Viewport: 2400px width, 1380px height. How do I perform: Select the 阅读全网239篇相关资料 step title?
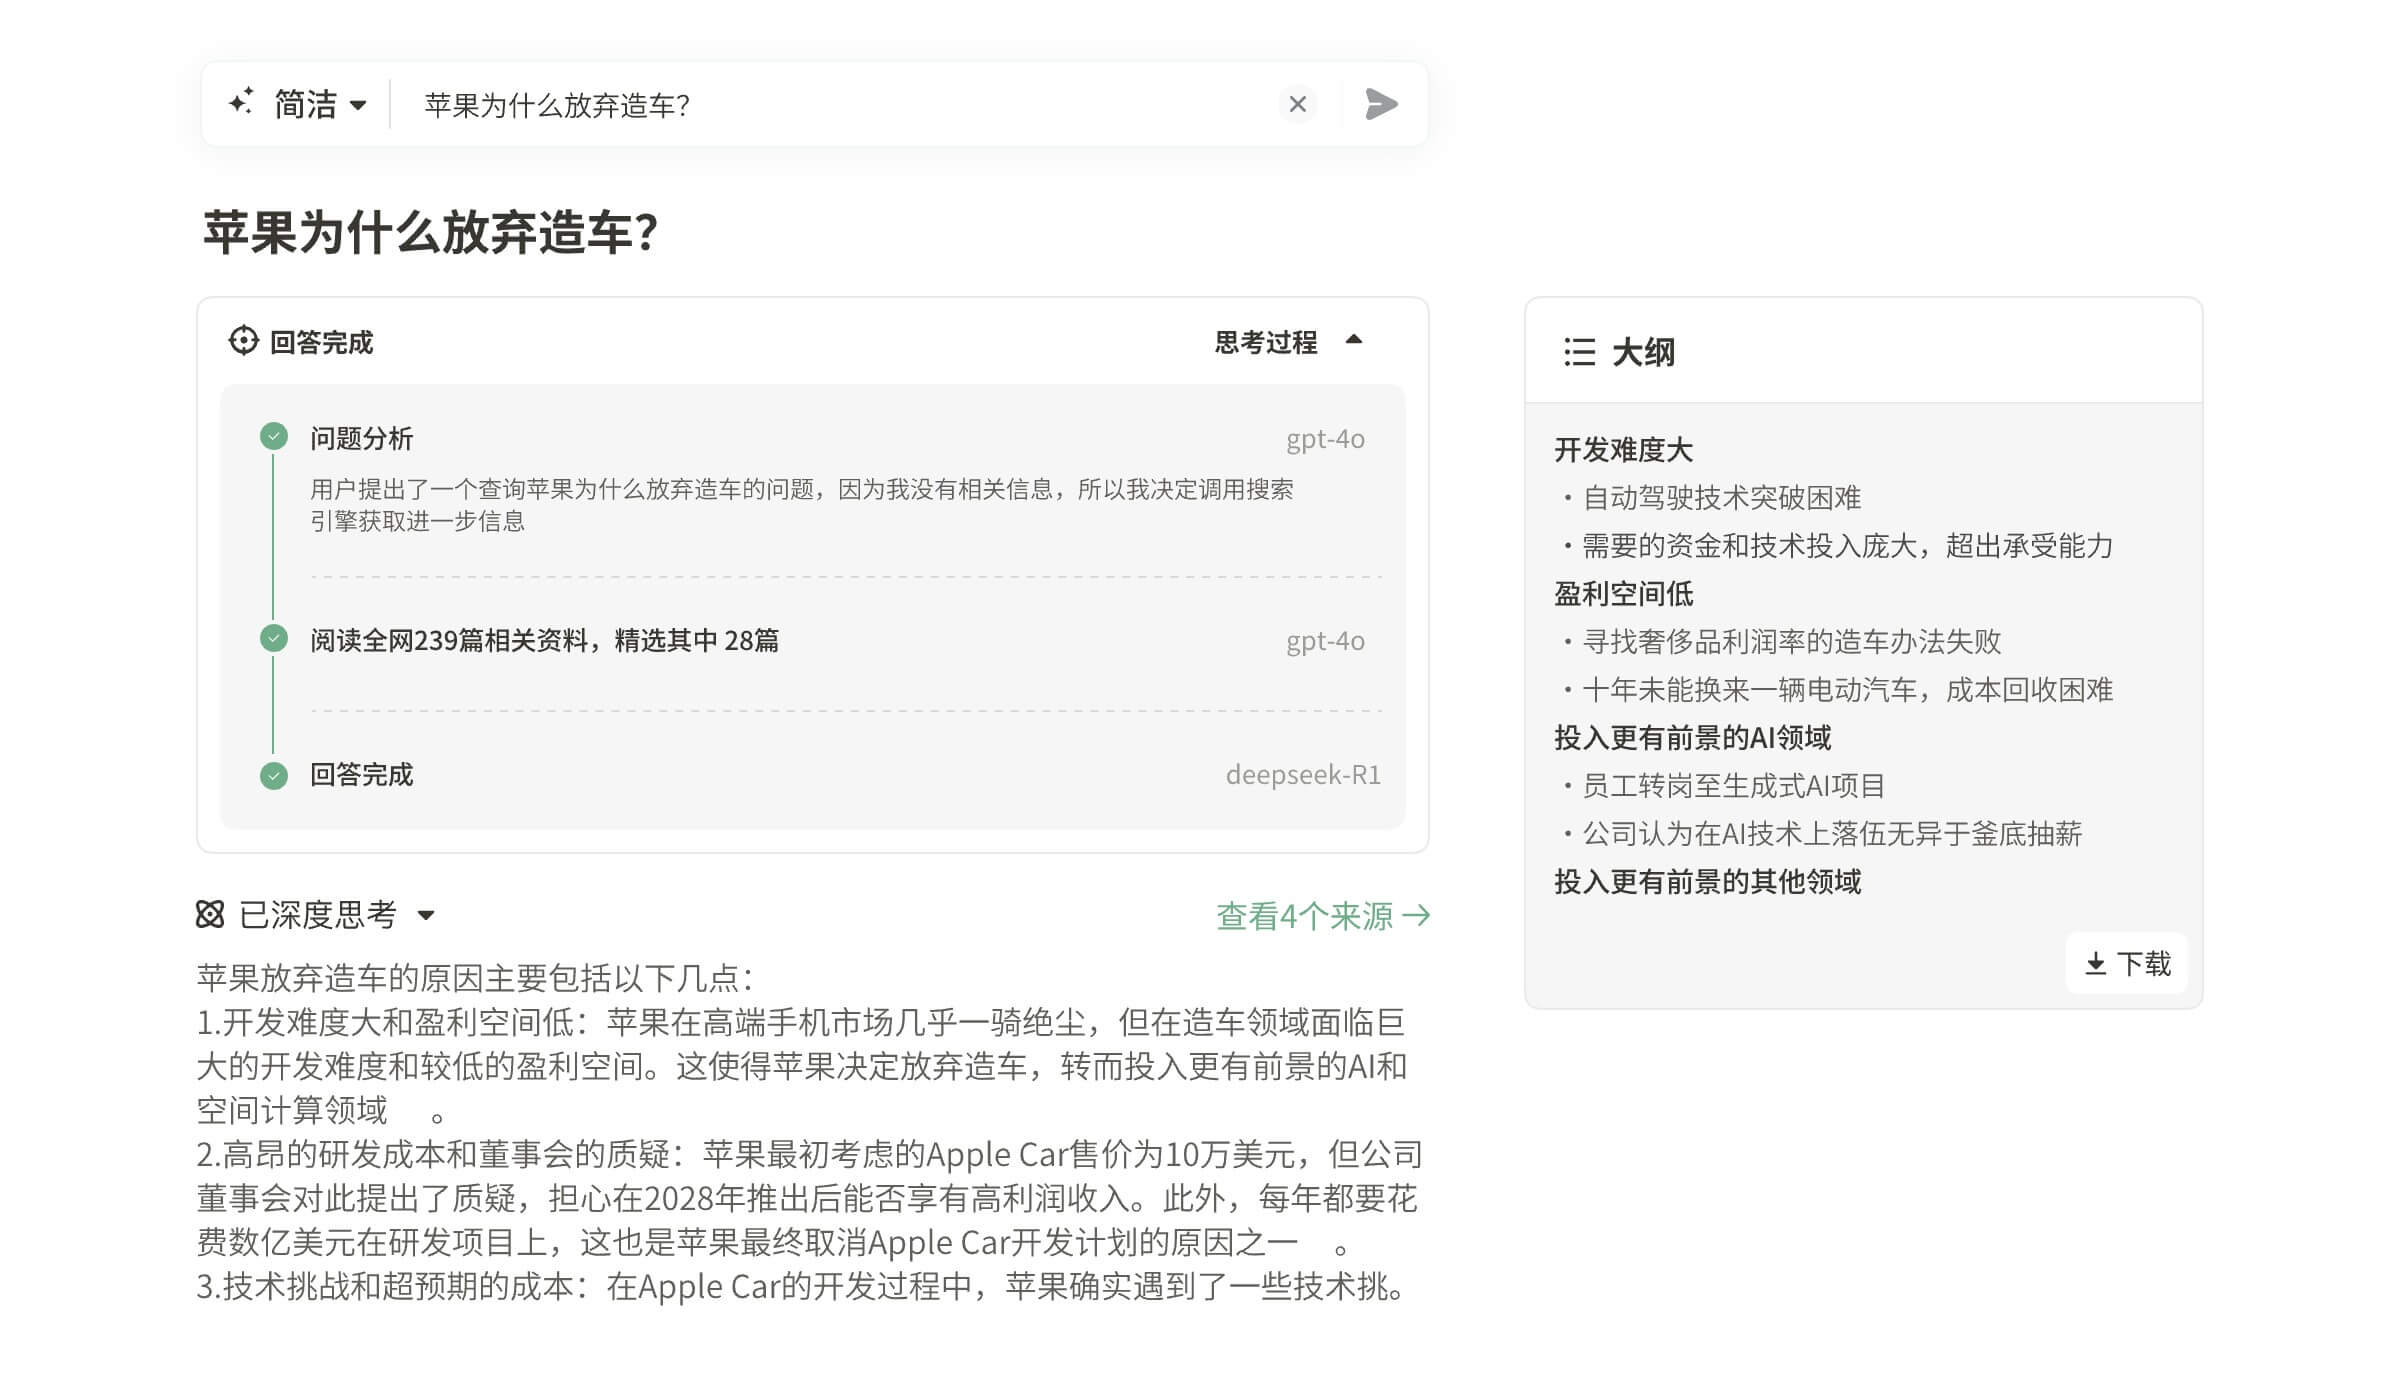point(544,640)
